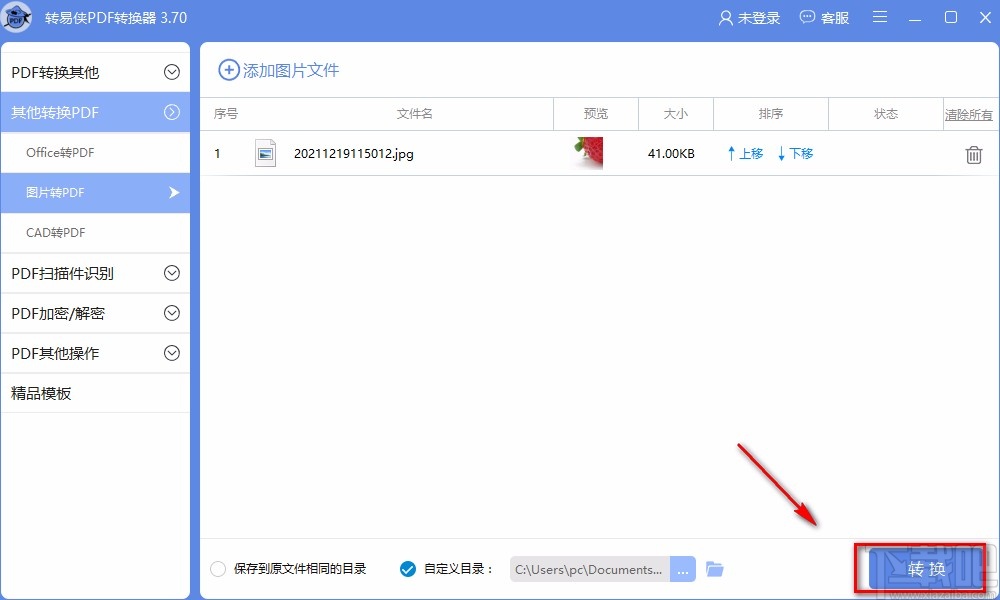This screenshot has height=600, width=1000.
Task: Click the 转换 convert button
Action: (926, 568)
